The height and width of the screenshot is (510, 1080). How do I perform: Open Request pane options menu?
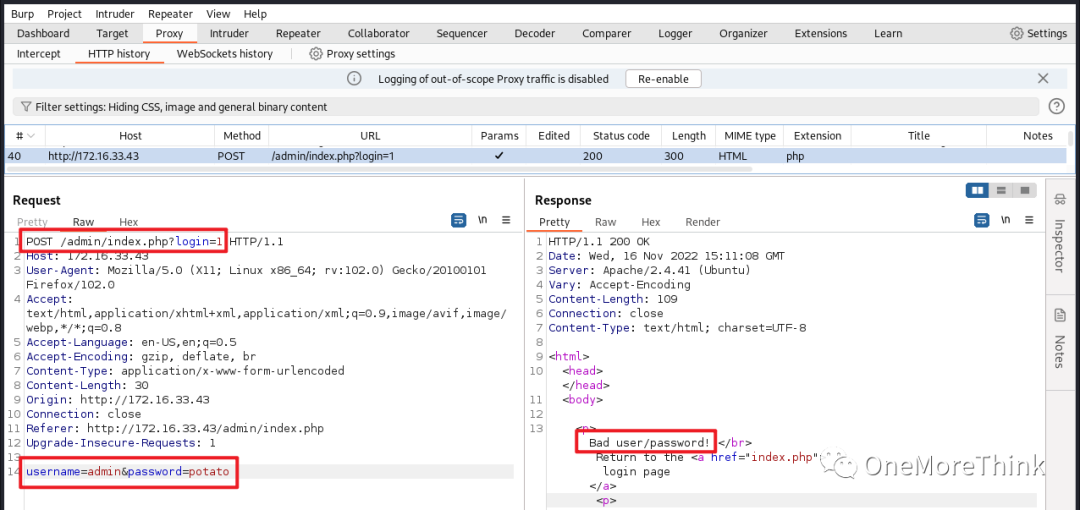pyautogui.click(x=506, y=221)
